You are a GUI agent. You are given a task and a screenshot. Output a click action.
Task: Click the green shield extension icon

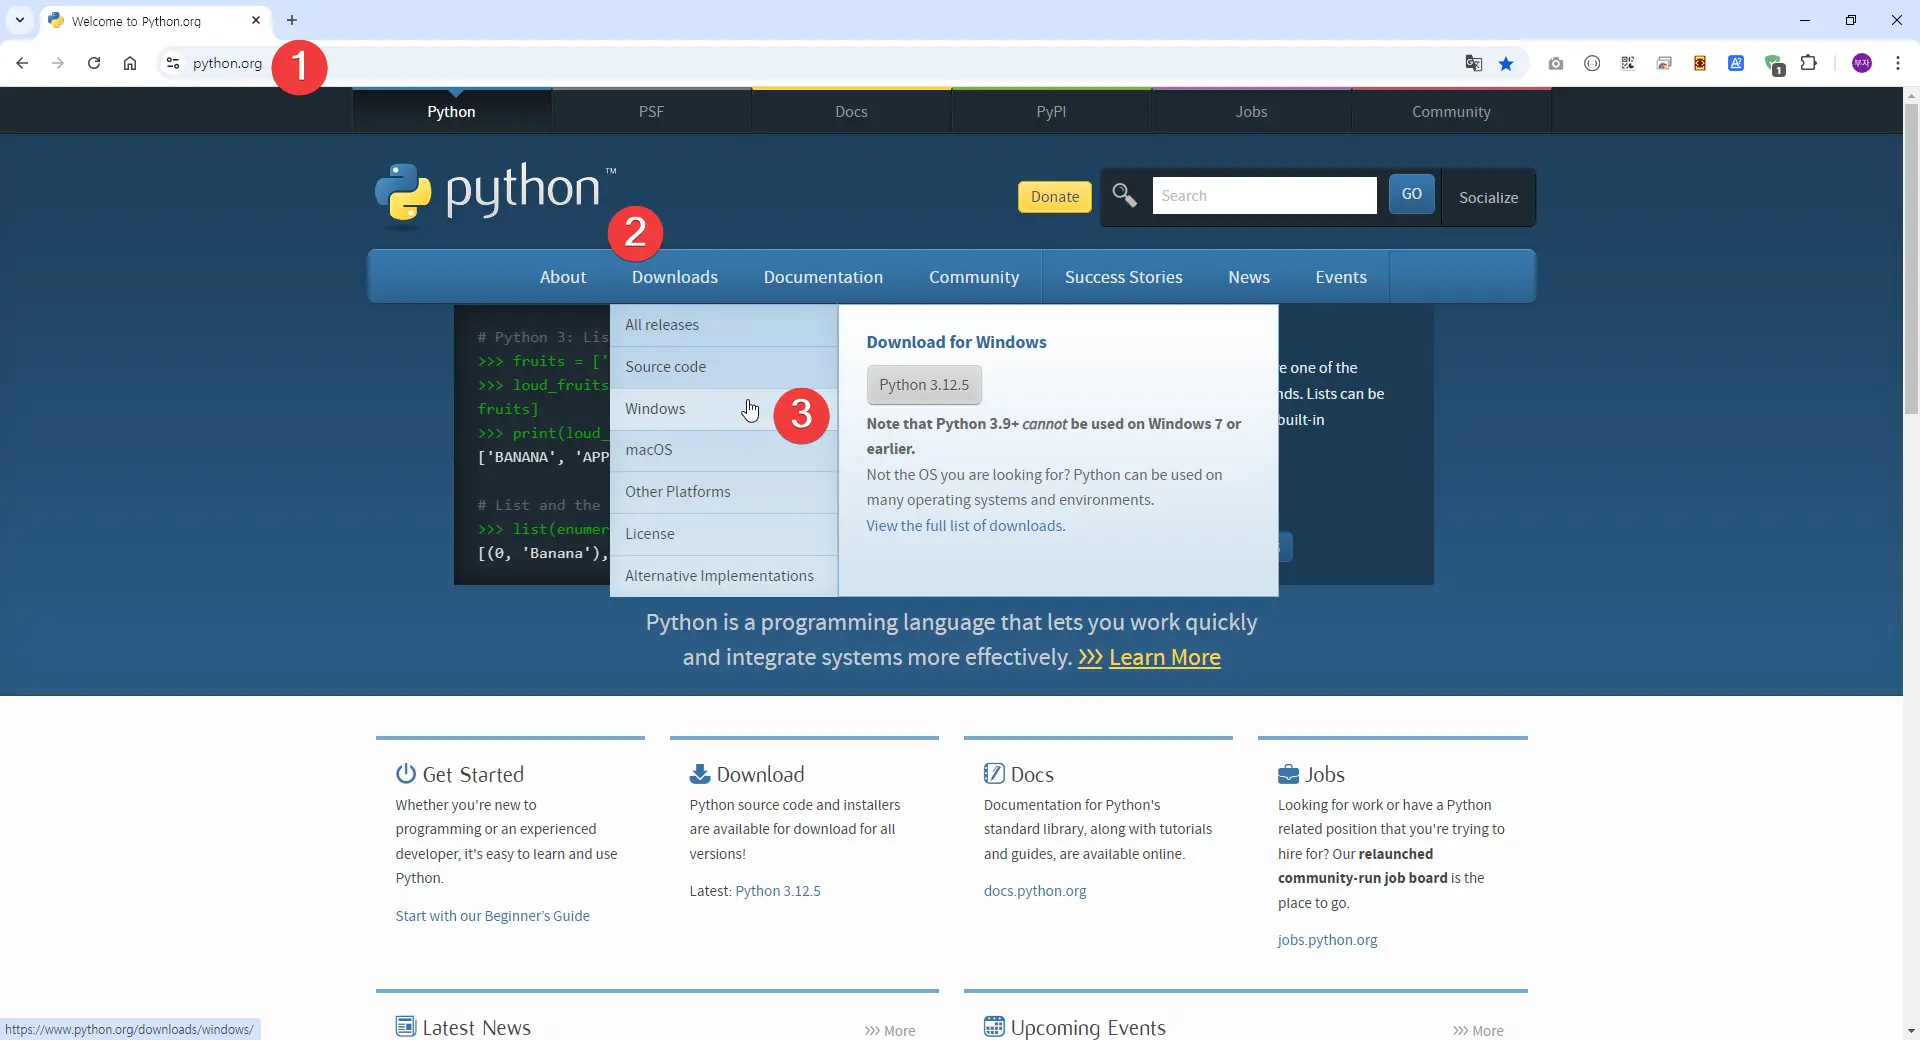tap(1774, 64)
